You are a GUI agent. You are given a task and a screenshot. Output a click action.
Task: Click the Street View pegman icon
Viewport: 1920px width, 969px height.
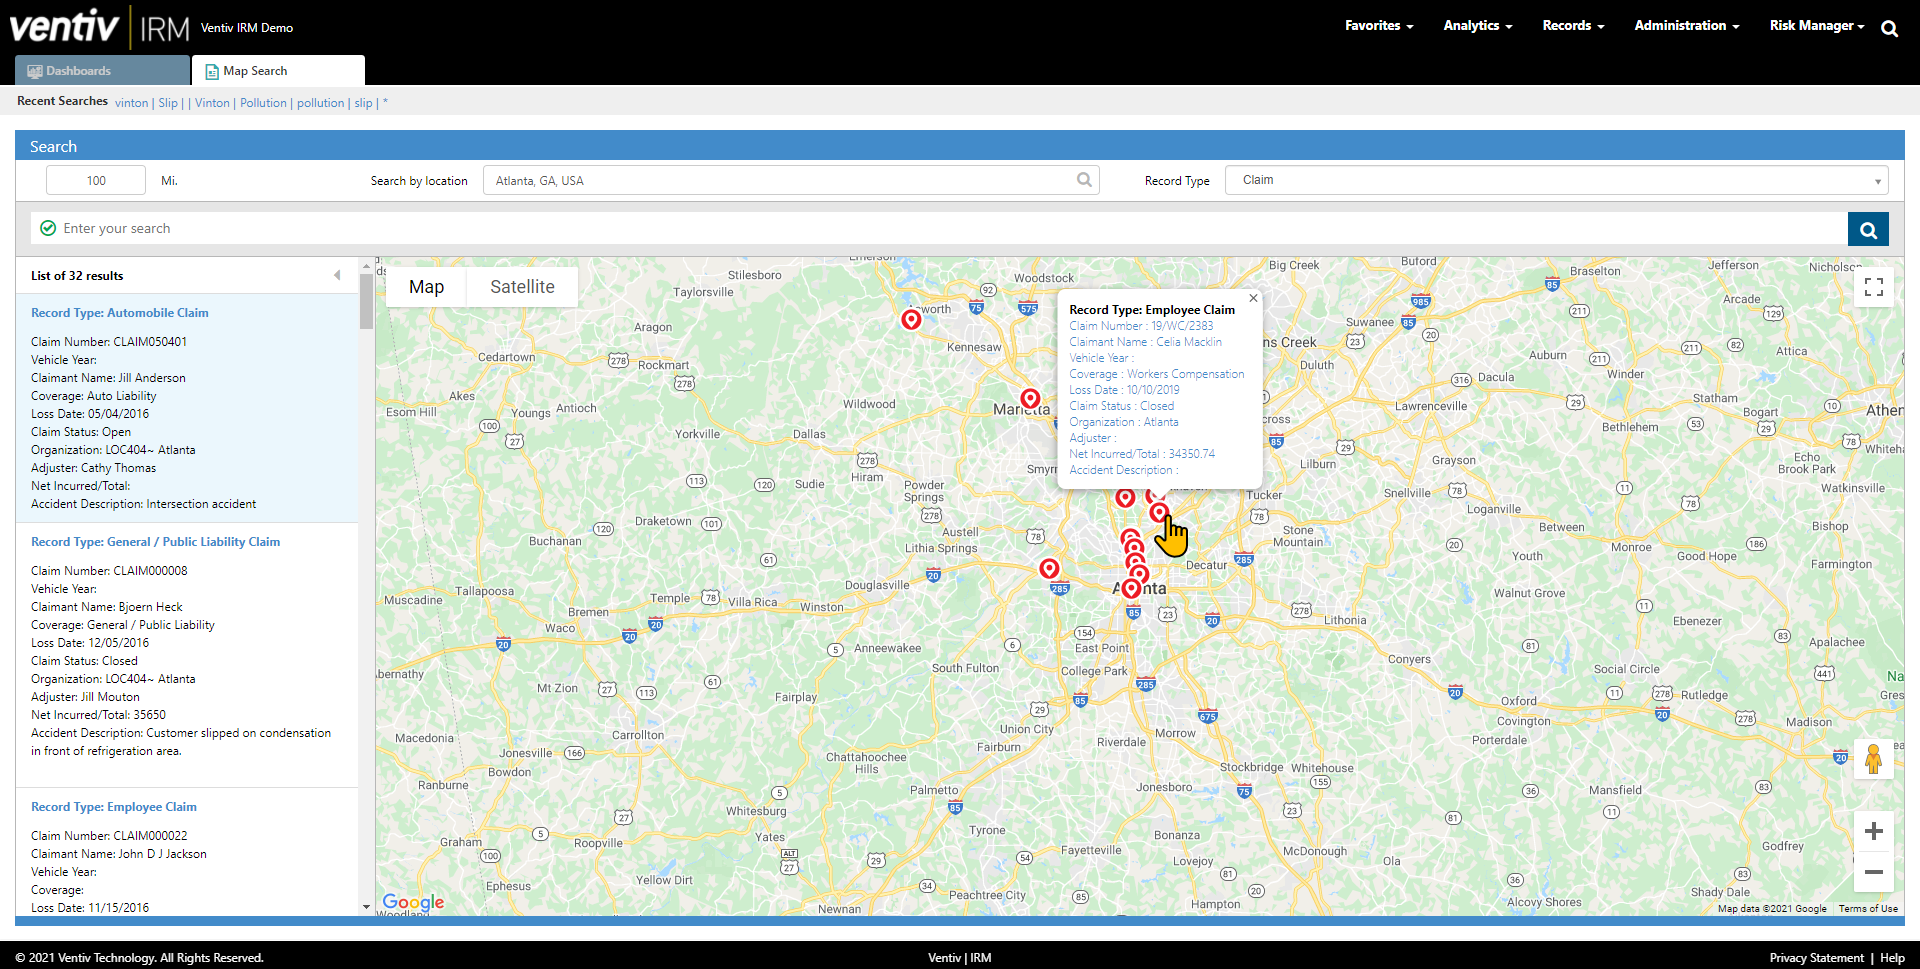[1874, 759]
